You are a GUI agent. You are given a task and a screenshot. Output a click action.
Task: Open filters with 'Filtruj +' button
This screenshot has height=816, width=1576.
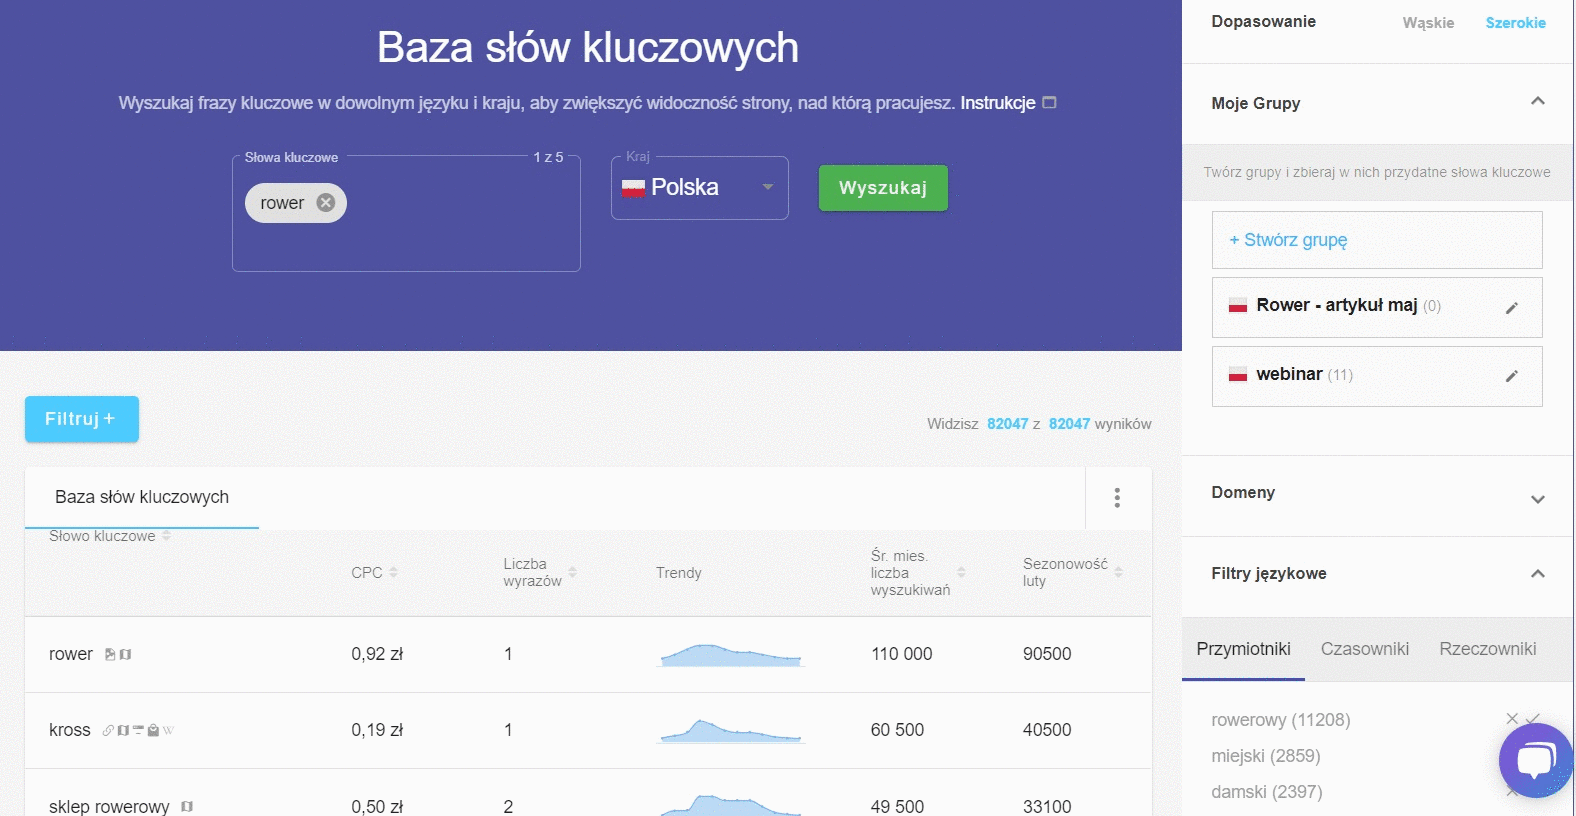tap(82, 419)
